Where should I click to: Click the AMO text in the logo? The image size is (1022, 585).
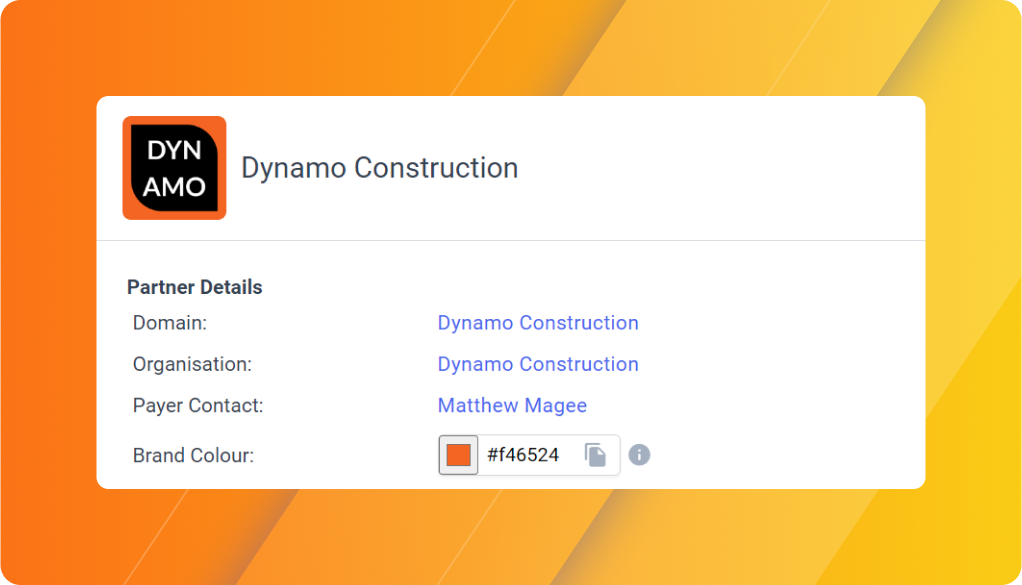pyautogui.click(x=174, y=187)
